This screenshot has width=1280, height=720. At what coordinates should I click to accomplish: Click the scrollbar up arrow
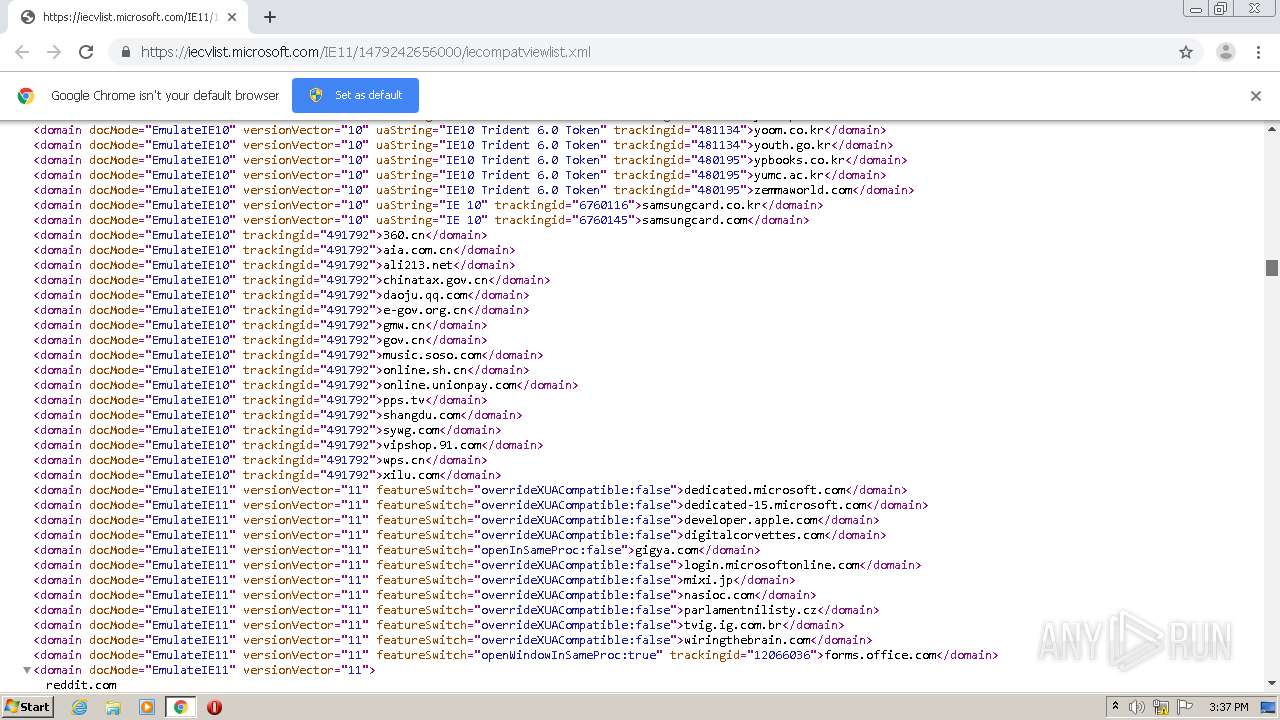click(1272, 128)
